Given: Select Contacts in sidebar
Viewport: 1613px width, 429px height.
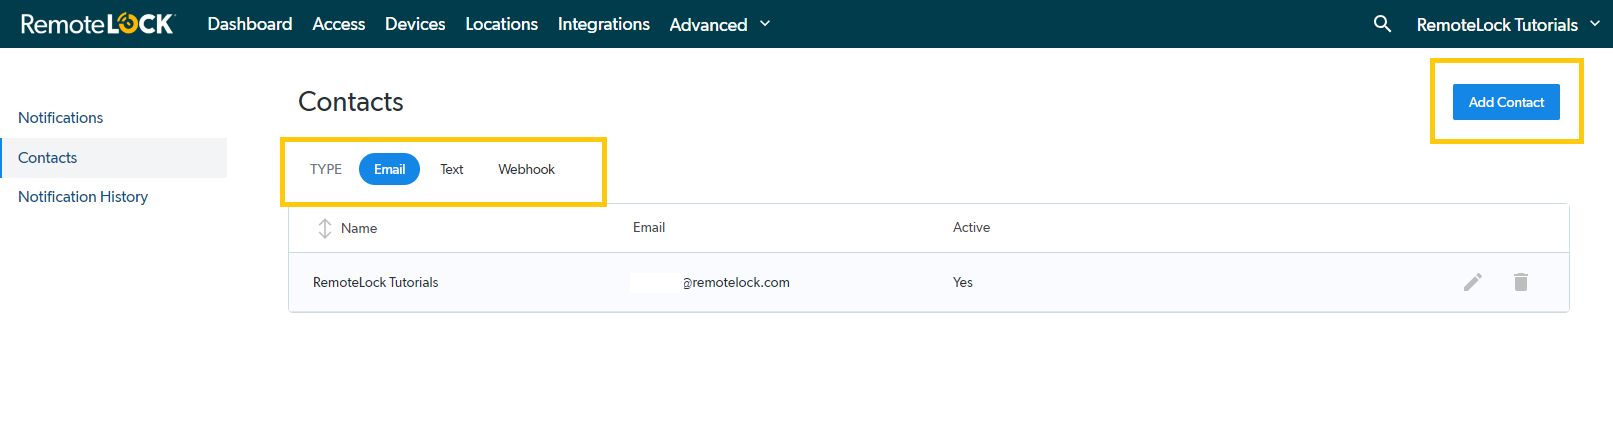Looking at the screenshot, I should (x=114, y=158).
